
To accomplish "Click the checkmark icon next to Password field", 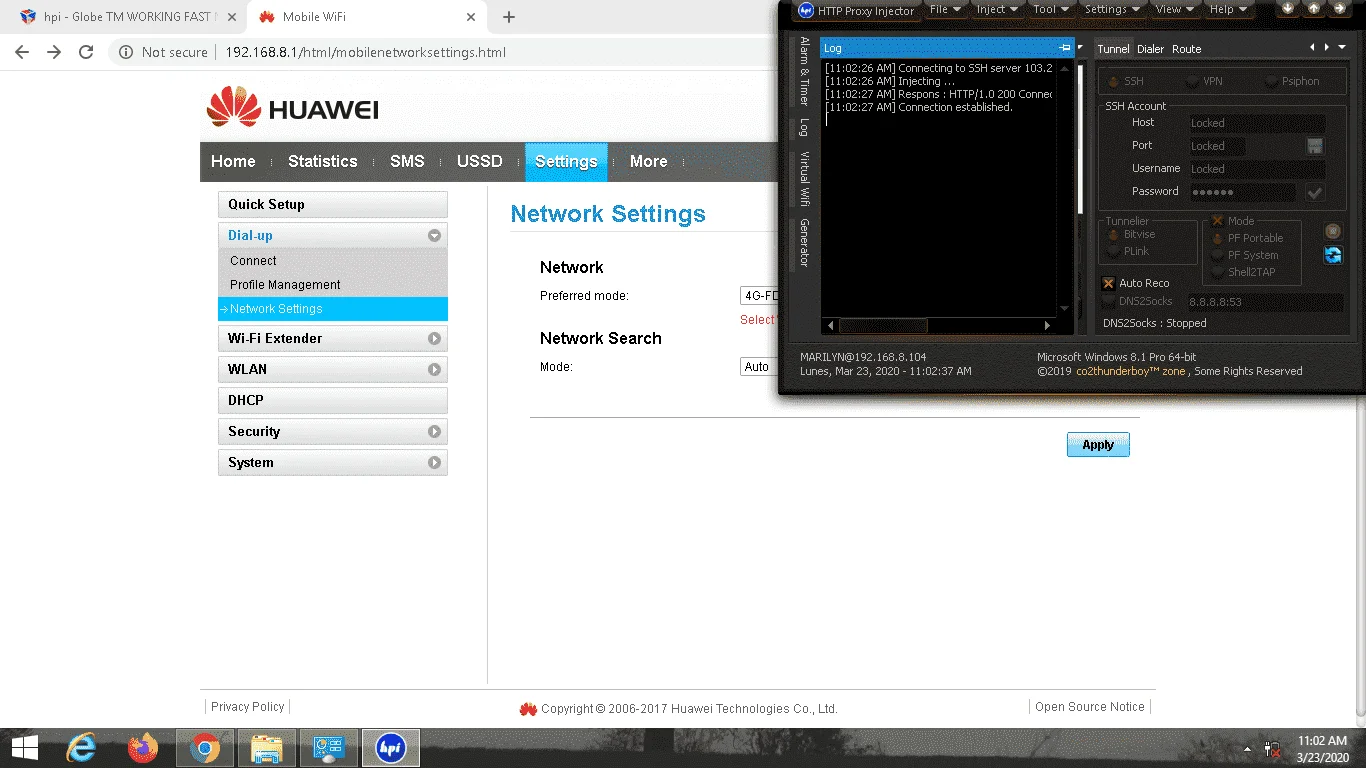I will pyautogui.click(x=1315, y=192).
